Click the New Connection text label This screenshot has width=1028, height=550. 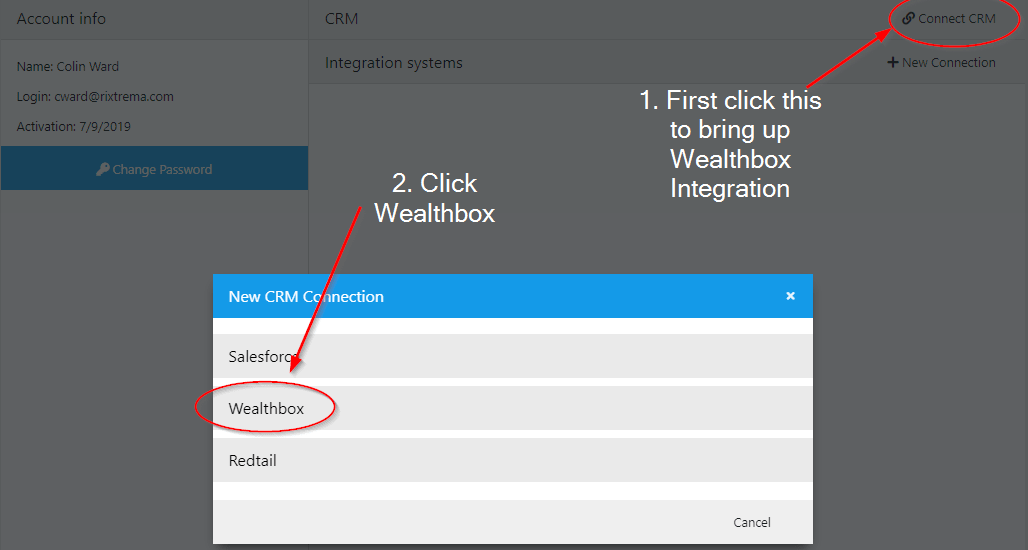click(x=948, y=63)
